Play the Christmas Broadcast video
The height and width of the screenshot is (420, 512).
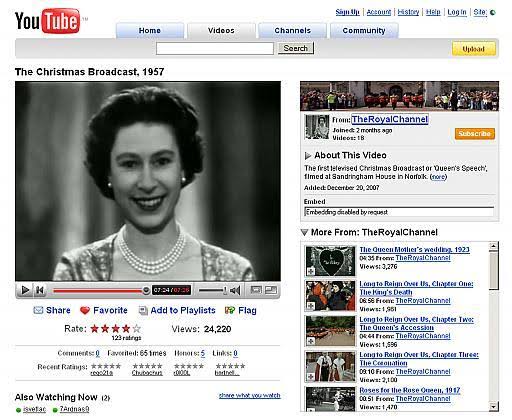tap(25, 290)
